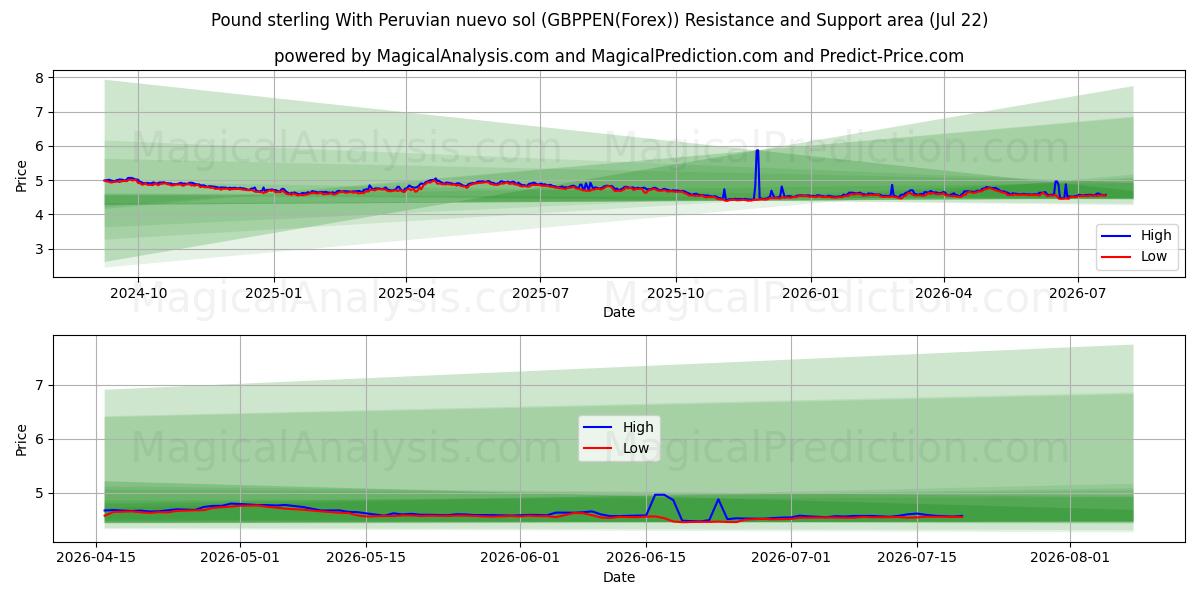Click the '2025-07' x-axis label

pyautogui.click(x=540, y=294)
